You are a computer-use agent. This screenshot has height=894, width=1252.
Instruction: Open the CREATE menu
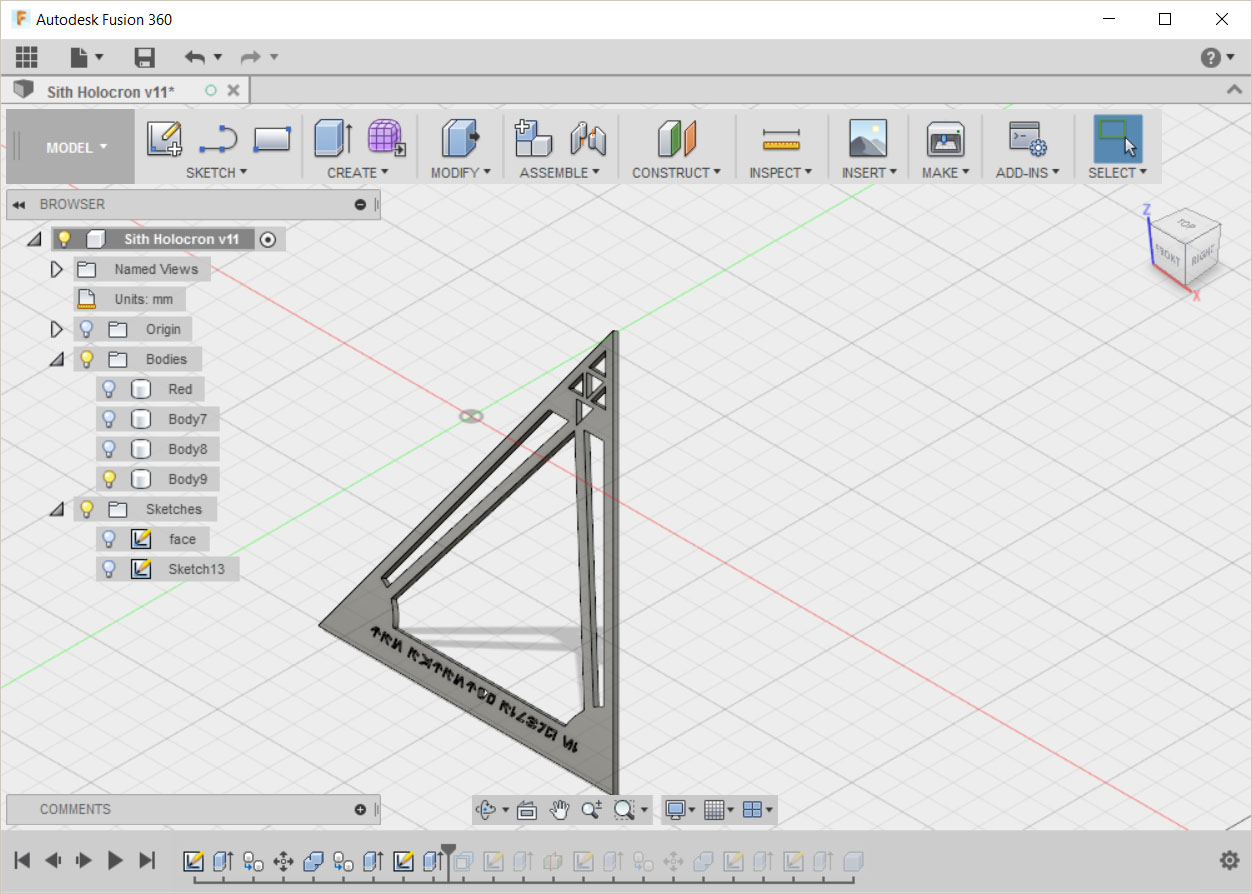click(x=358, y=172)
